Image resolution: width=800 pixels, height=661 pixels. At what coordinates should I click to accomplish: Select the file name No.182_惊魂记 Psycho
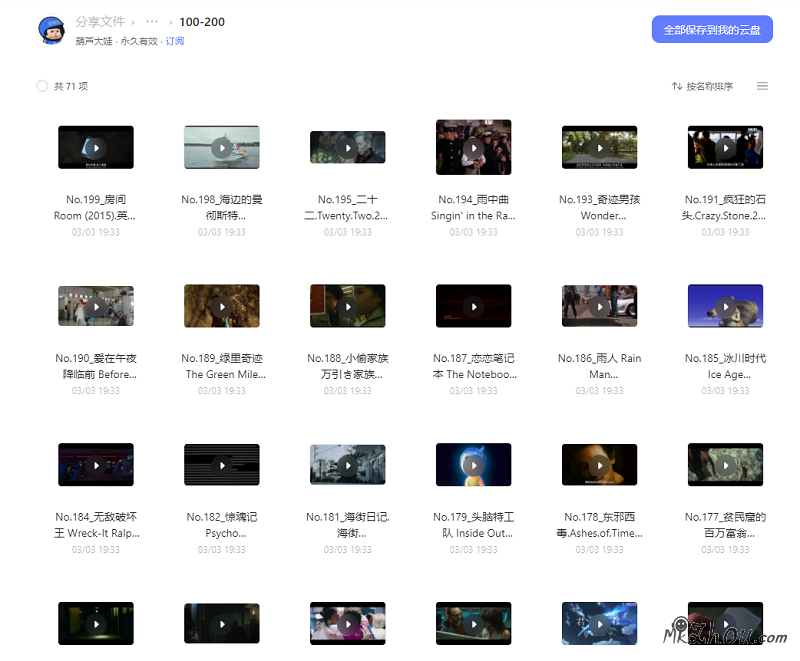click(222, 525)
